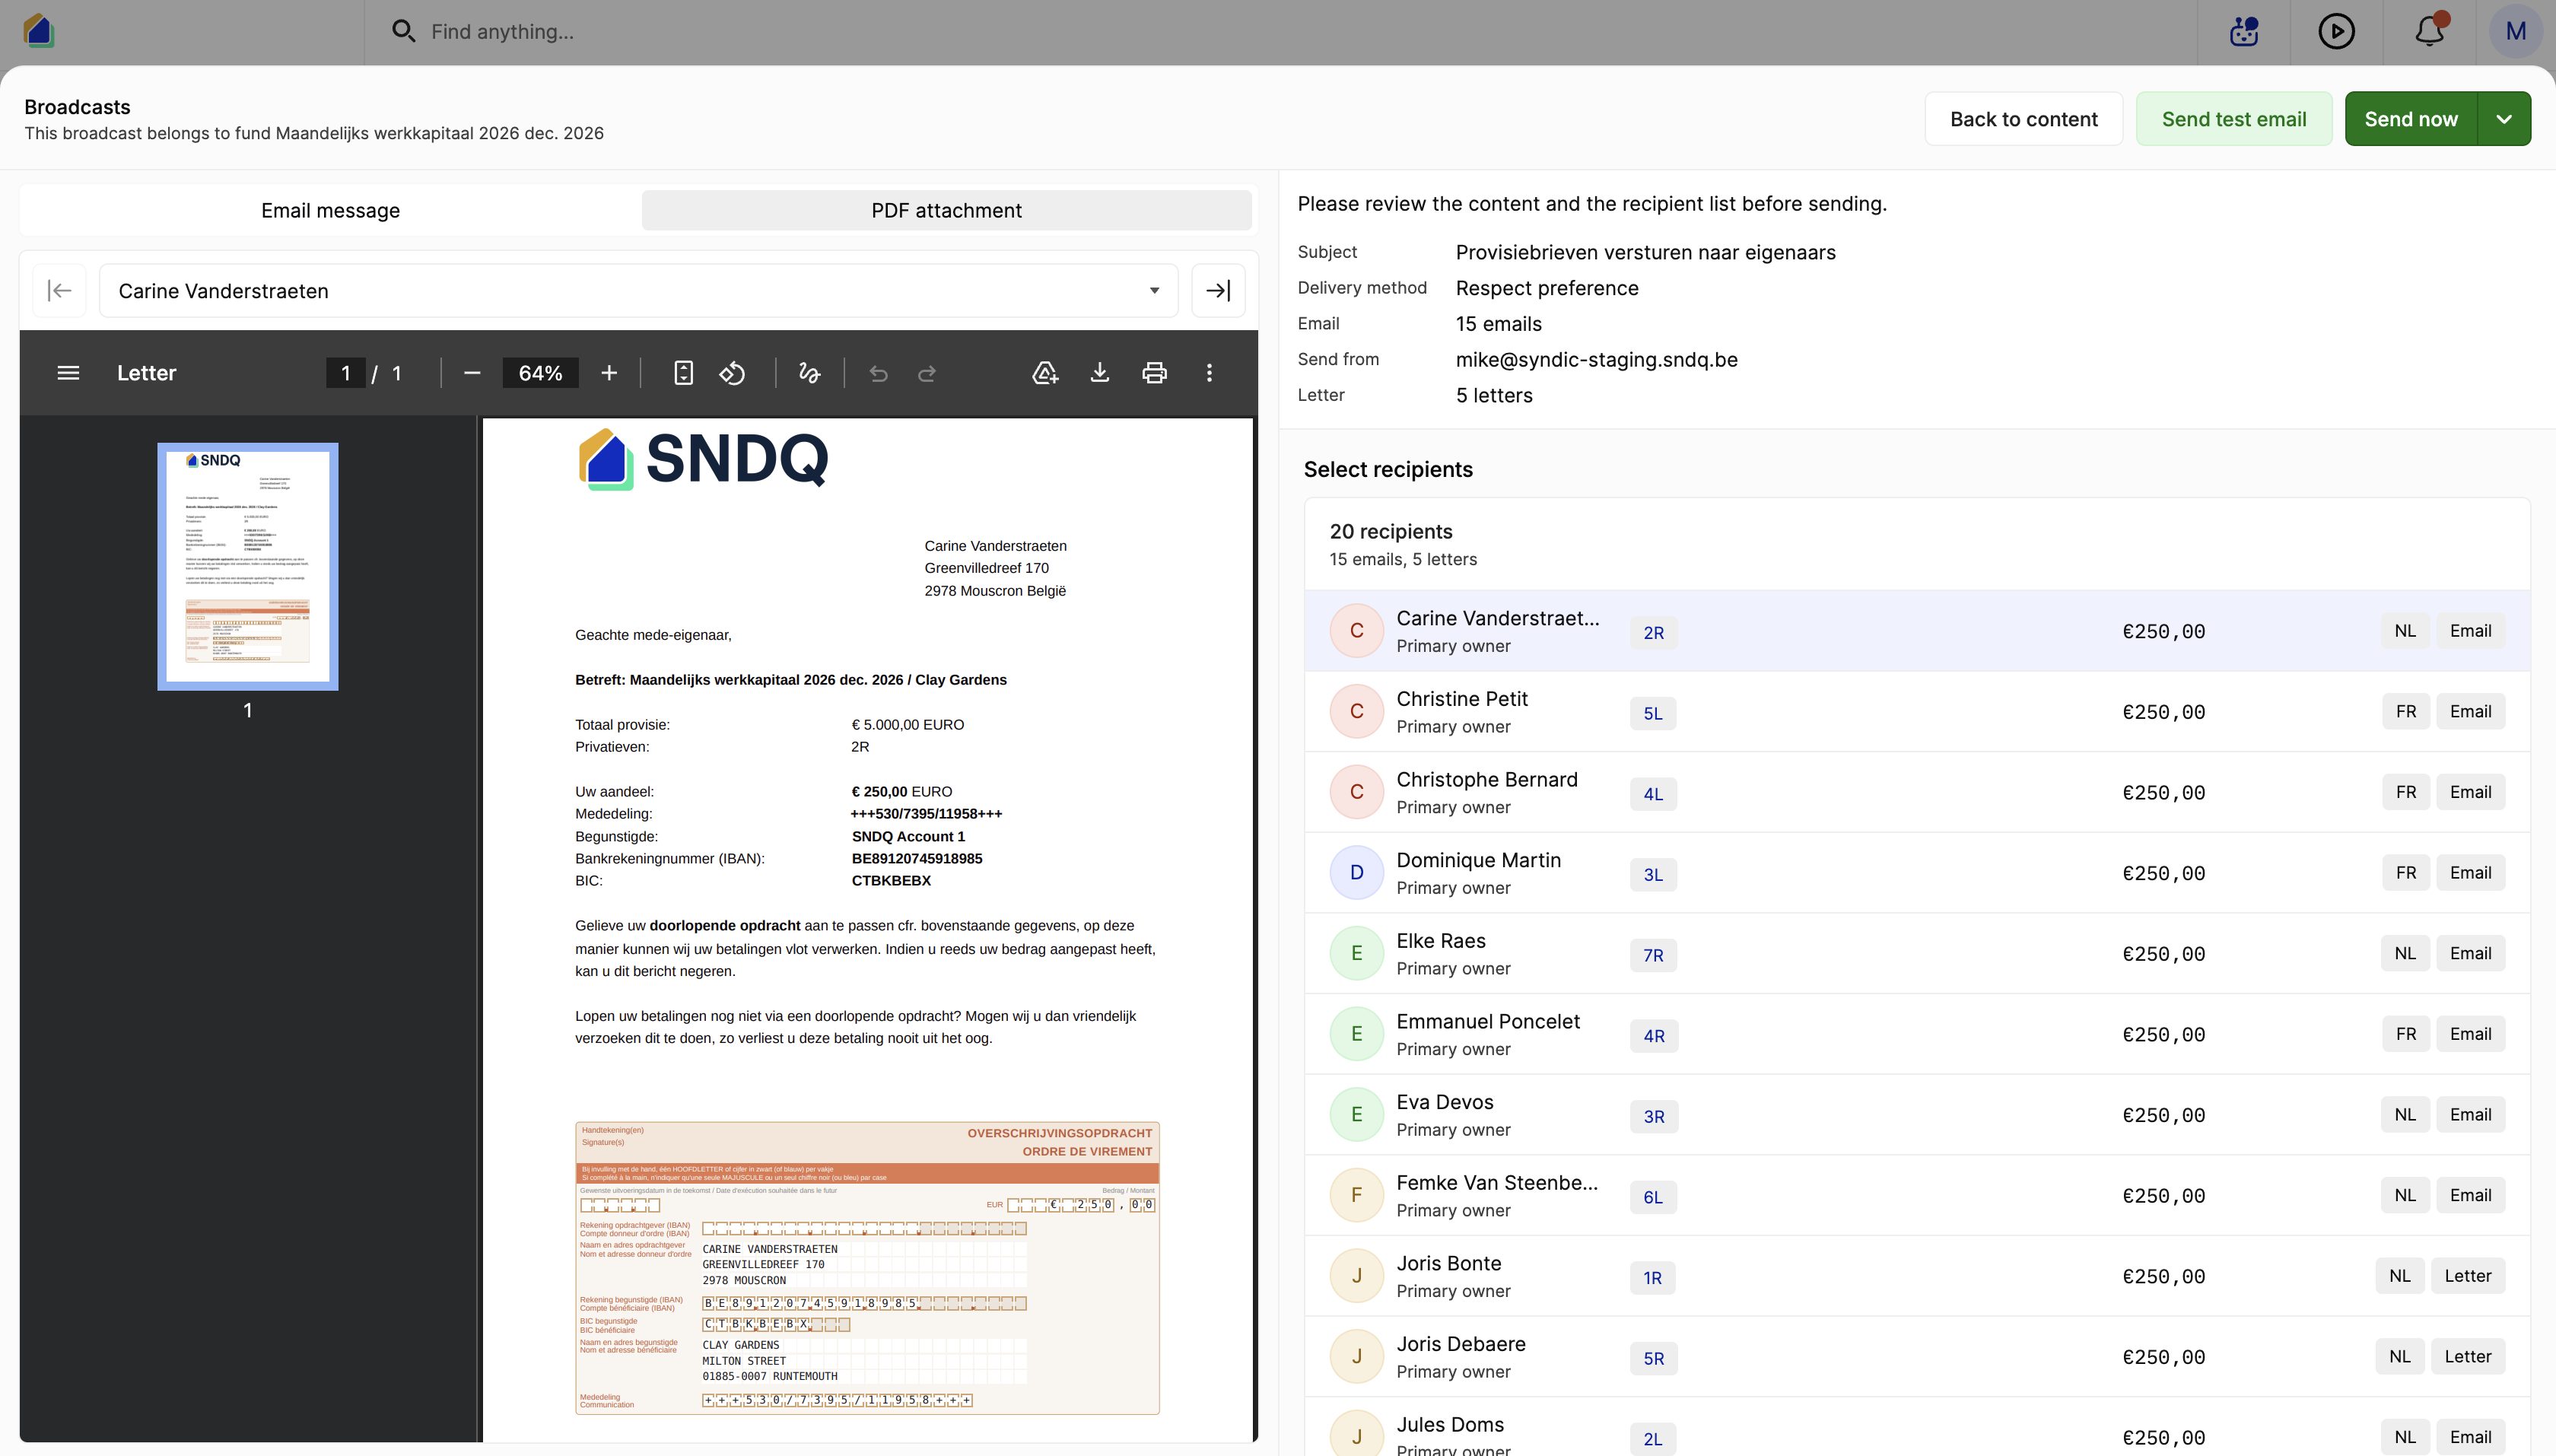
Task: Download the PDF letter
Action: pyautogui.click(x=1099, y=373)
